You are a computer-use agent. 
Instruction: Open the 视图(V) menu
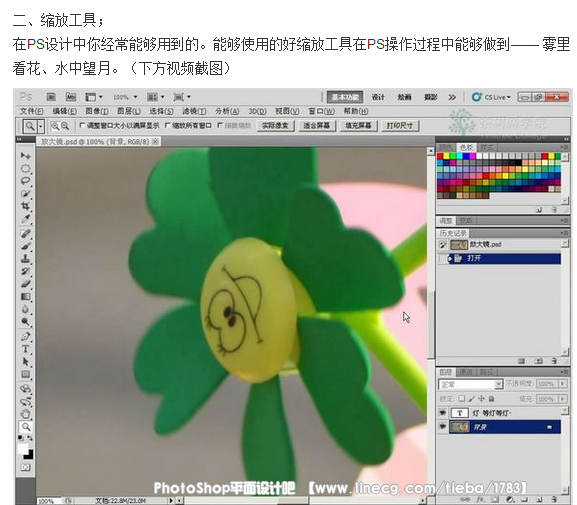click(287, 111)
